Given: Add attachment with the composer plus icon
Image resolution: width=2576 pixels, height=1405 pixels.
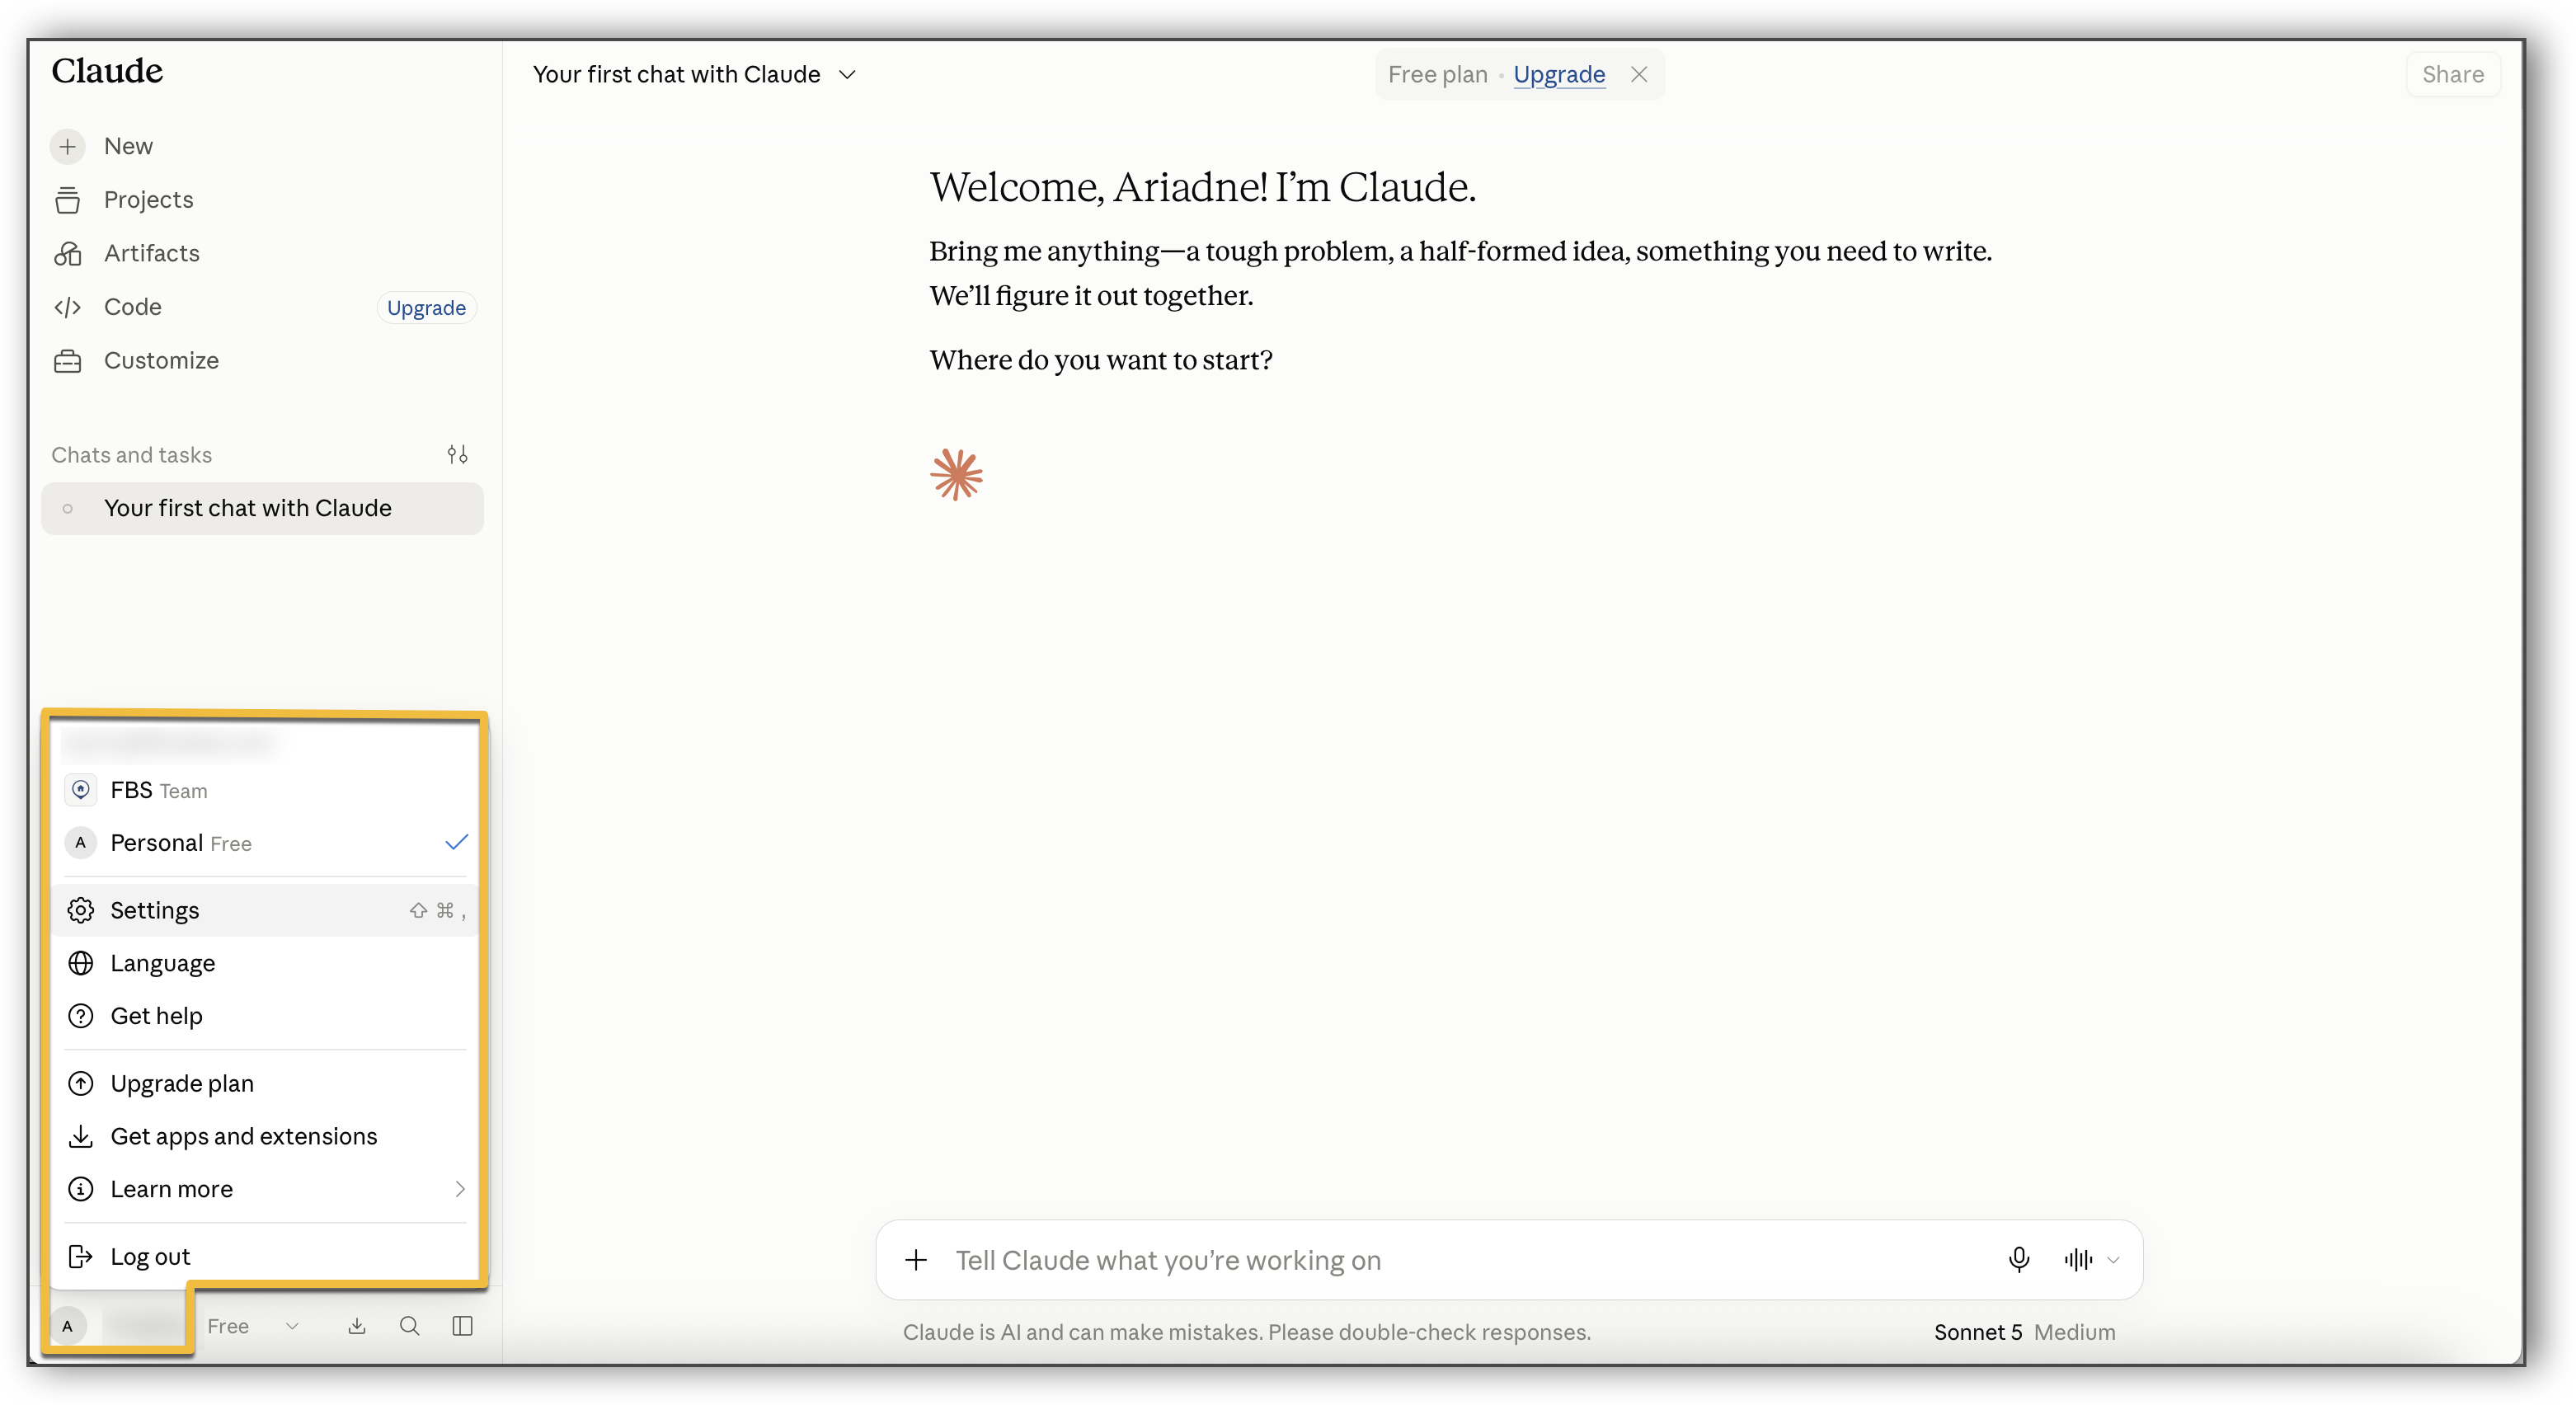Looking at the screenshot, I should click(x=916, y=1260).
